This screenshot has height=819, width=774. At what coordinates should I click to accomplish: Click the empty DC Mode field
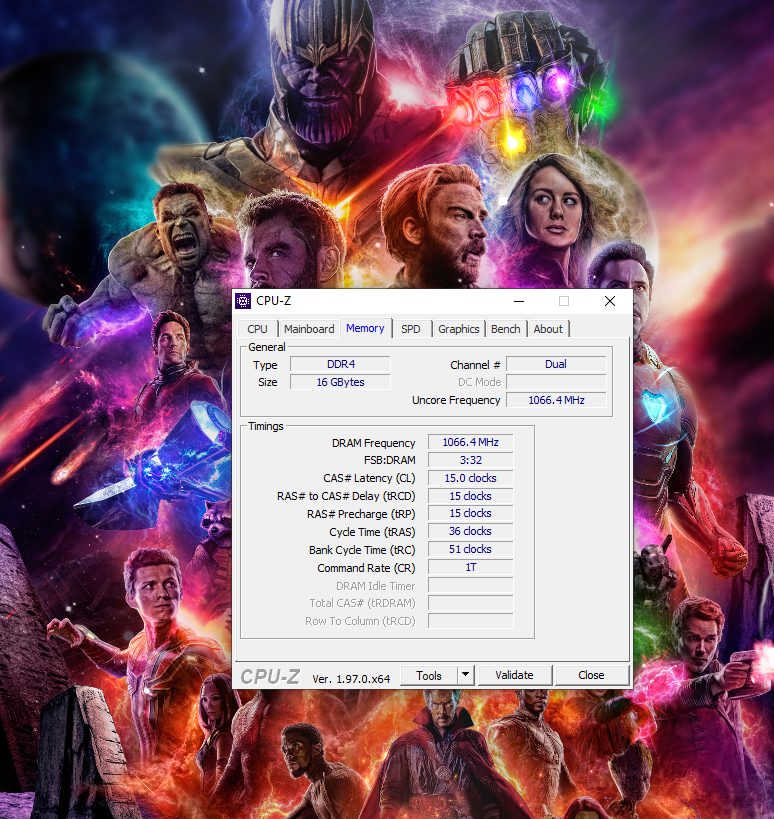click(556, 382)
